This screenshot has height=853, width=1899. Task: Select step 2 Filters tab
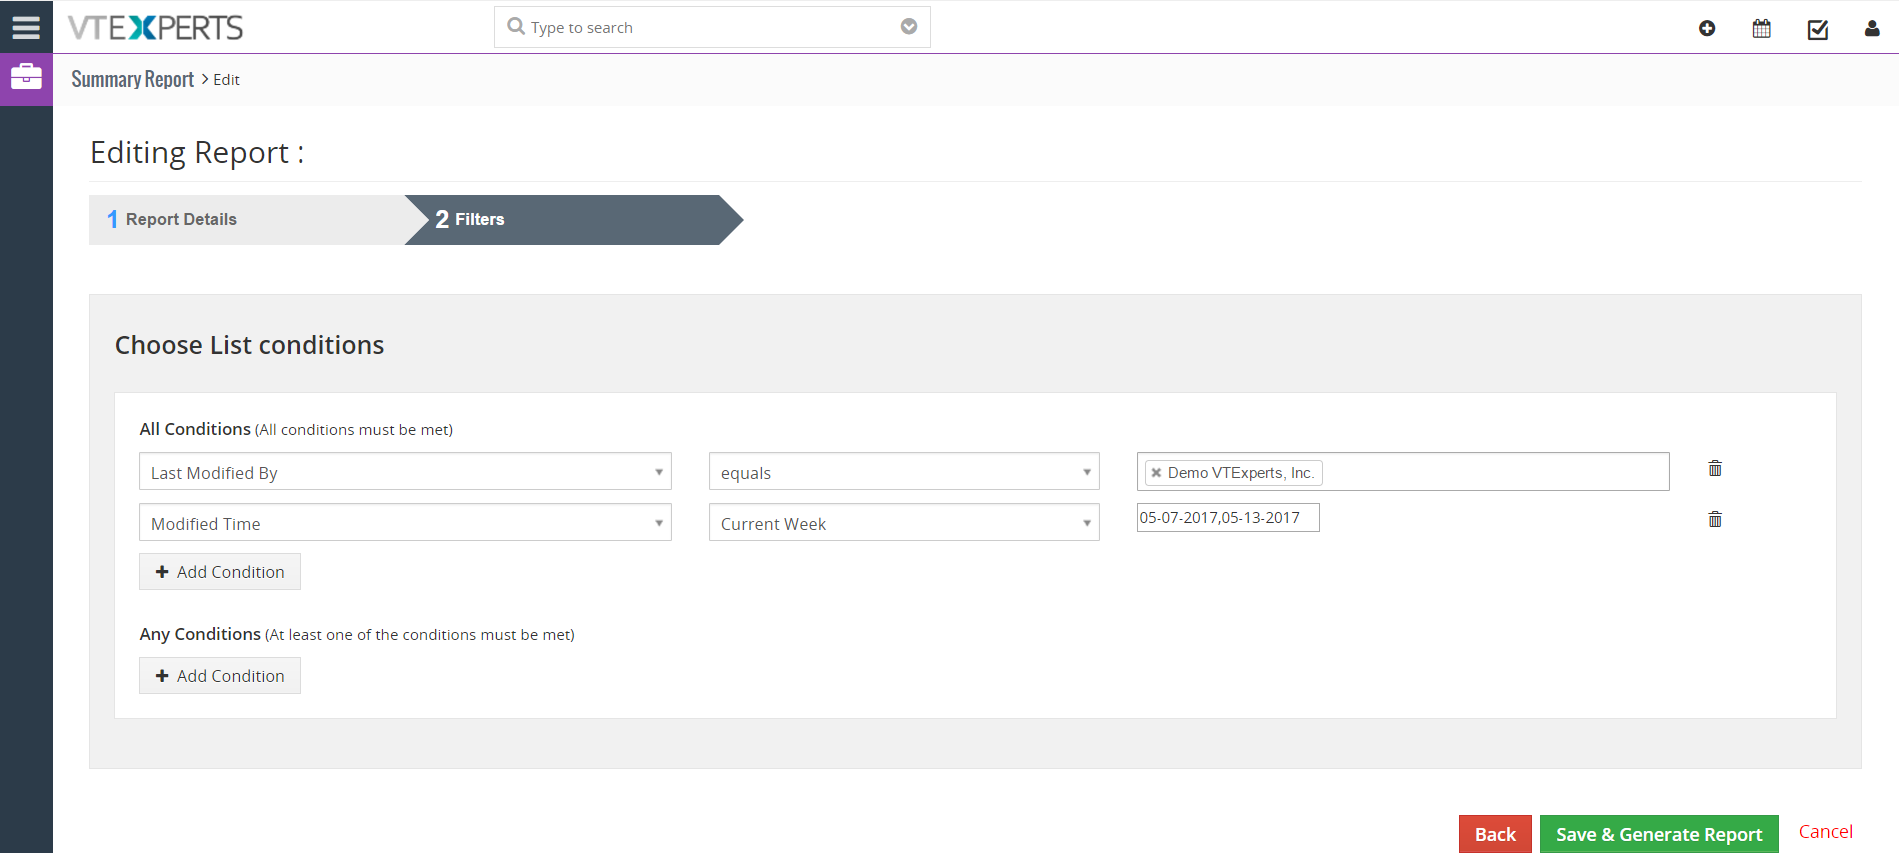coord(574,219)
